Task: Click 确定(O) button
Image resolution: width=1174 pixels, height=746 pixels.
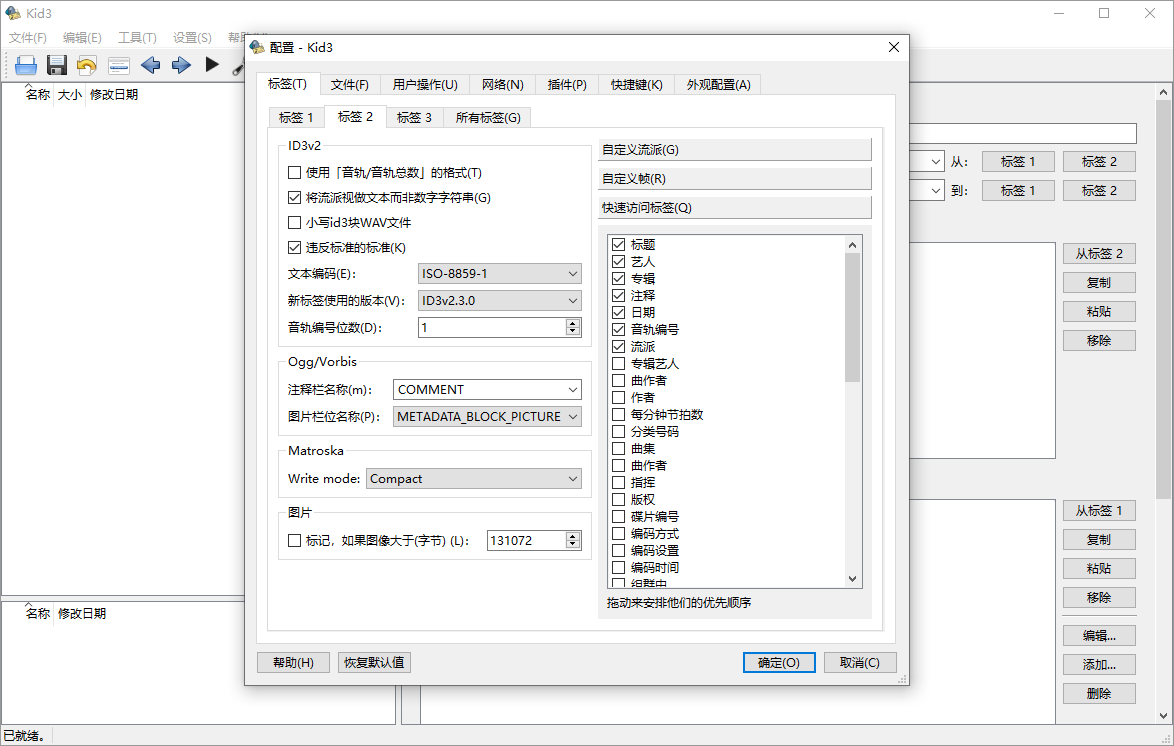Action: click(779, 663)
